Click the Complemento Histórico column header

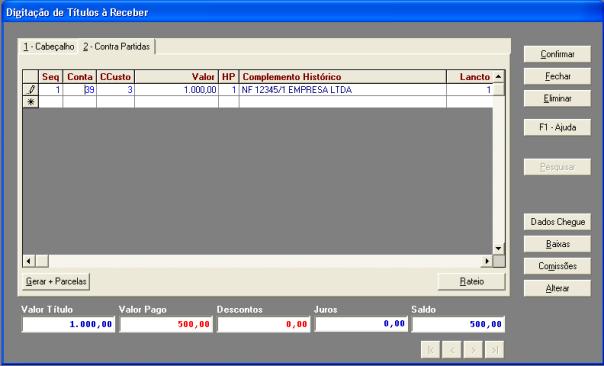[x=342, y=77]
